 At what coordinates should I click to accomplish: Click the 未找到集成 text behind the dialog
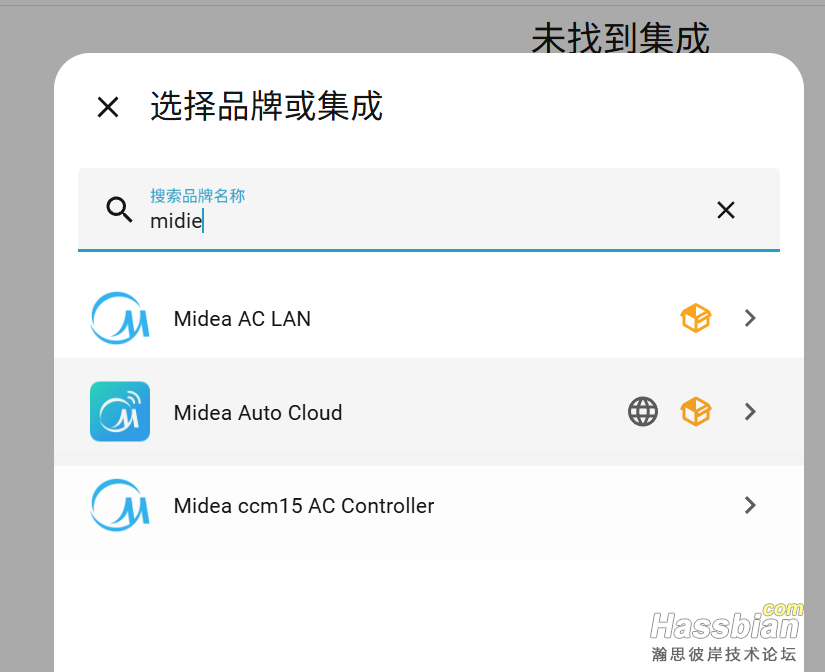[x=620, y=38]
